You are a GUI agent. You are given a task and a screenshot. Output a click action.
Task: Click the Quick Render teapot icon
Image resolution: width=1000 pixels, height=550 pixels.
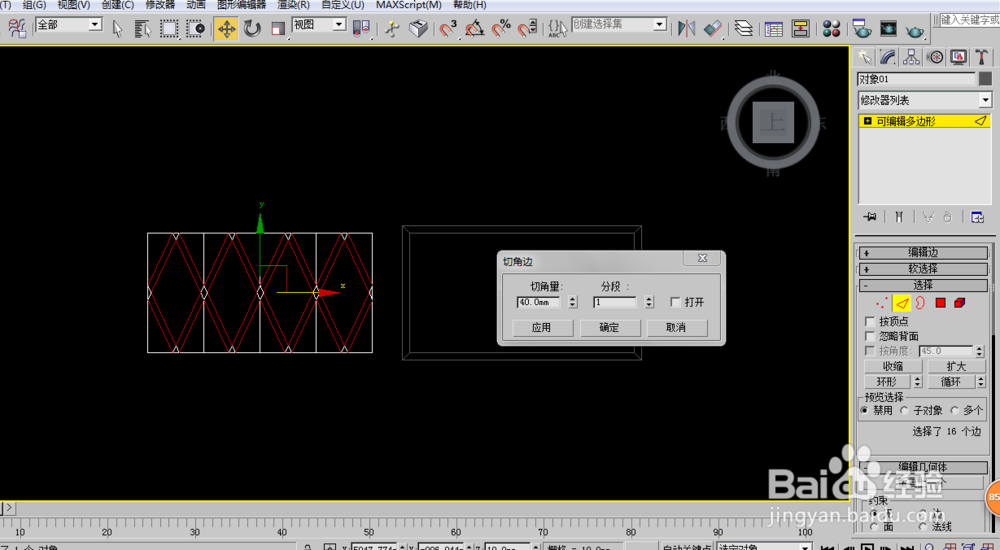pos(915,30)
